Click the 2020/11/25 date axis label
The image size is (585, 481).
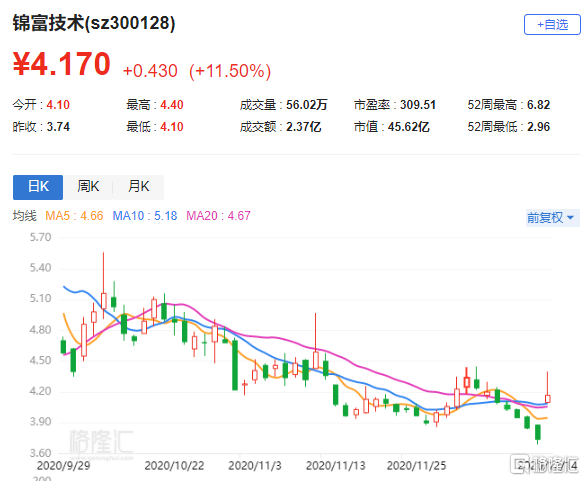pyautogui.click(x=416, y=466)
